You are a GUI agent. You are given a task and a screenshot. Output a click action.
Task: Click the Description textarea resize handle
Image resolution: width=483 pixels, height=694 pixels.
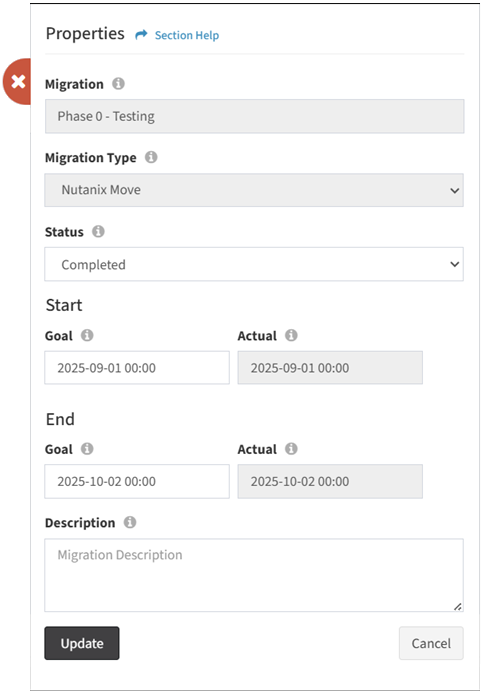tap(458, 607)
